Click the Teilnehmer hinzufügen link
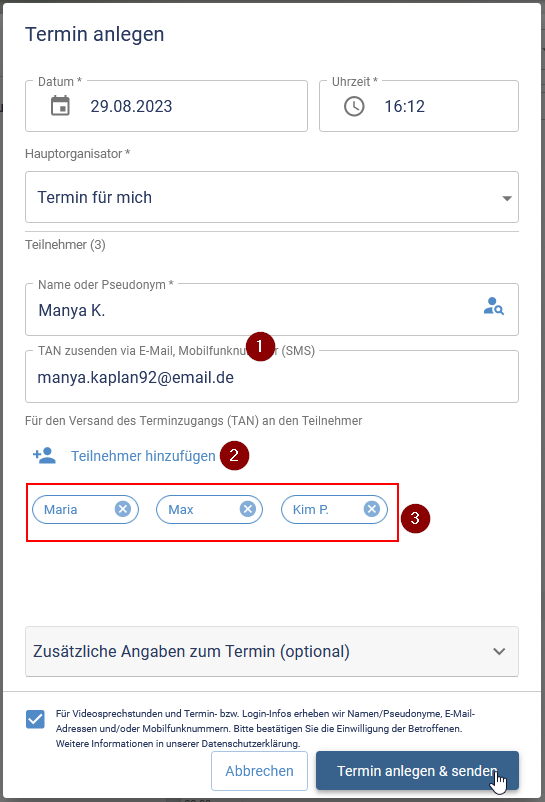 click(x=143, y=456)
